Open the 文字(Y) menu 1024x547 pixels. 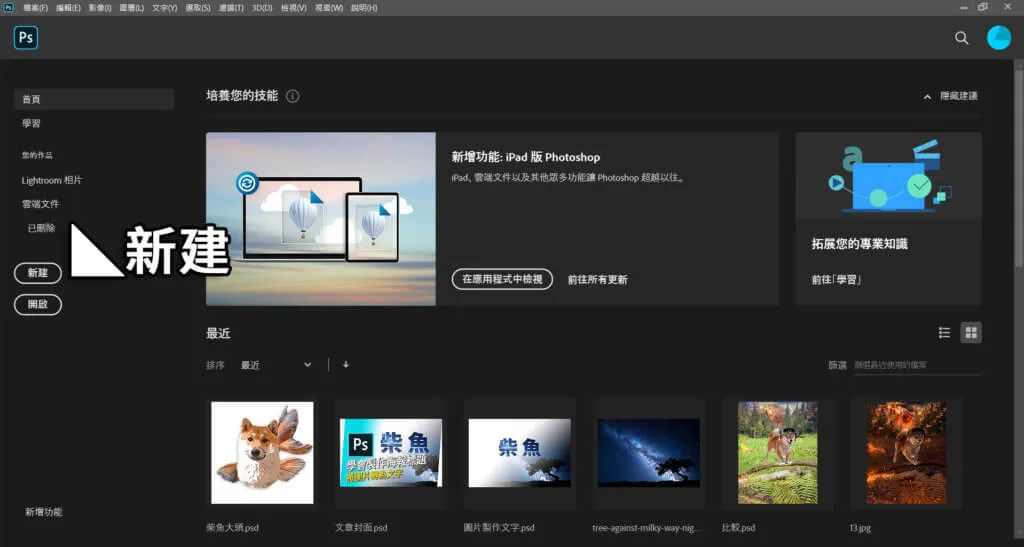click(x=165, y=8)
